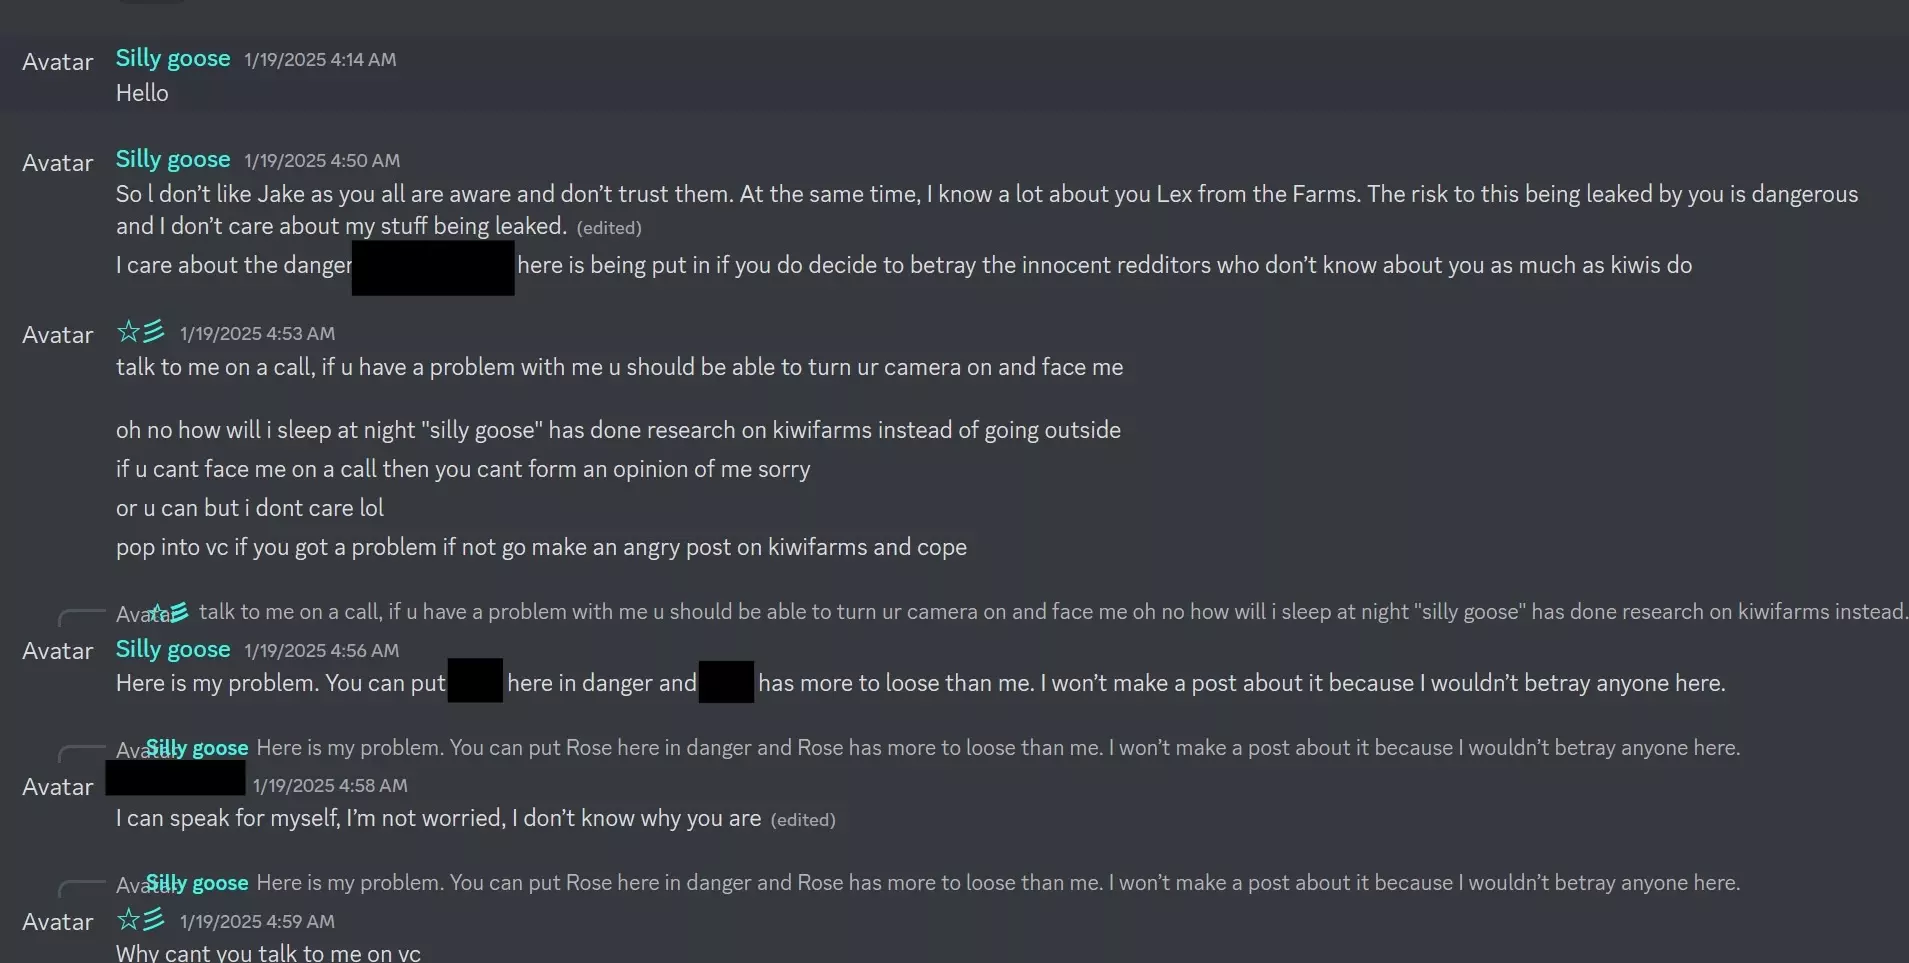Click the "(edited)" label on the 4:50 AM message
Screen dimensions: 1909x963
pos(609,228)
